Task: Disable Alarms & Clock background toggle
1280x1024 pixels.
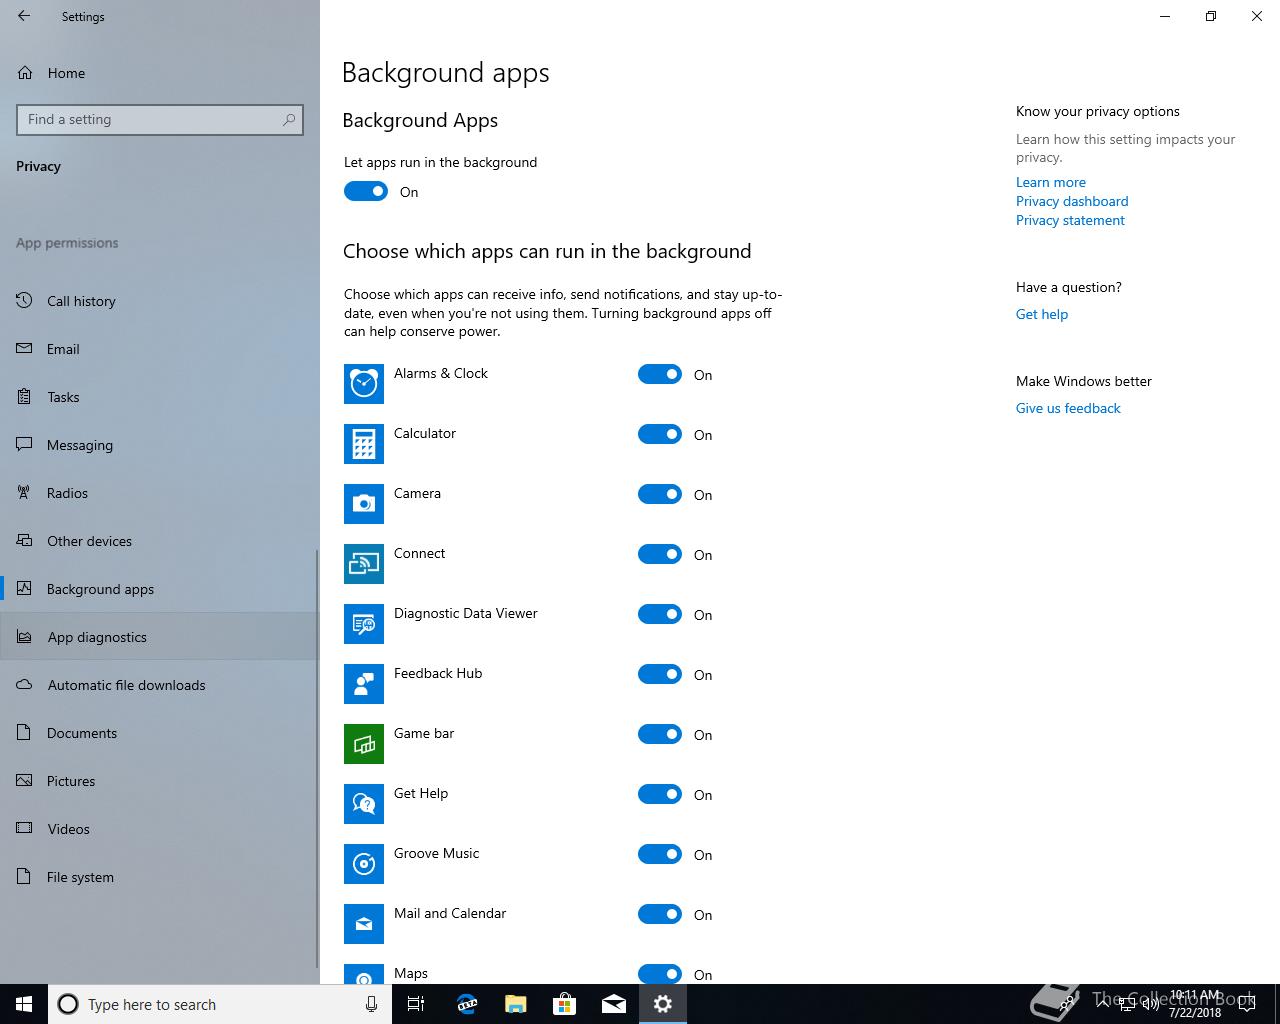Action: point(660,374)
